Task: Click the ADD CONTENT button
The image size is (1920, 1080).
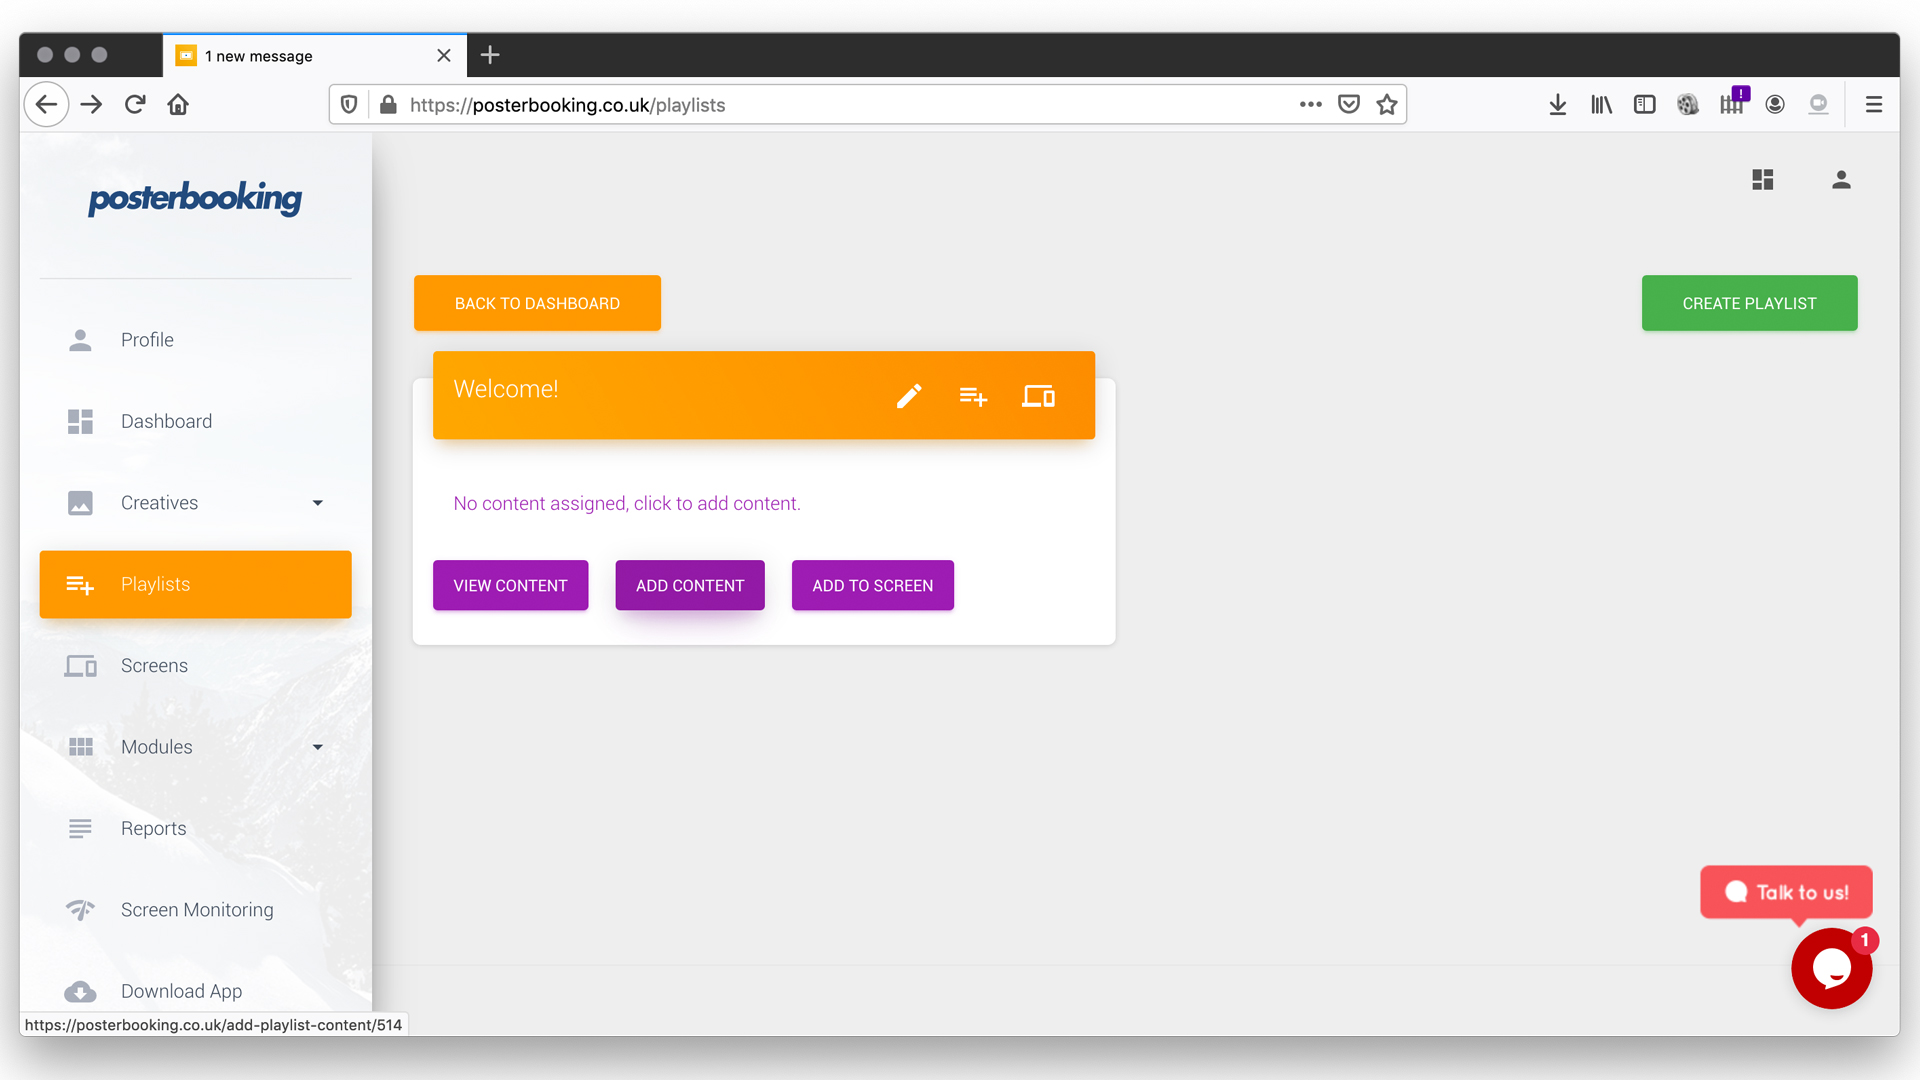Action: [x=690, y=585]
